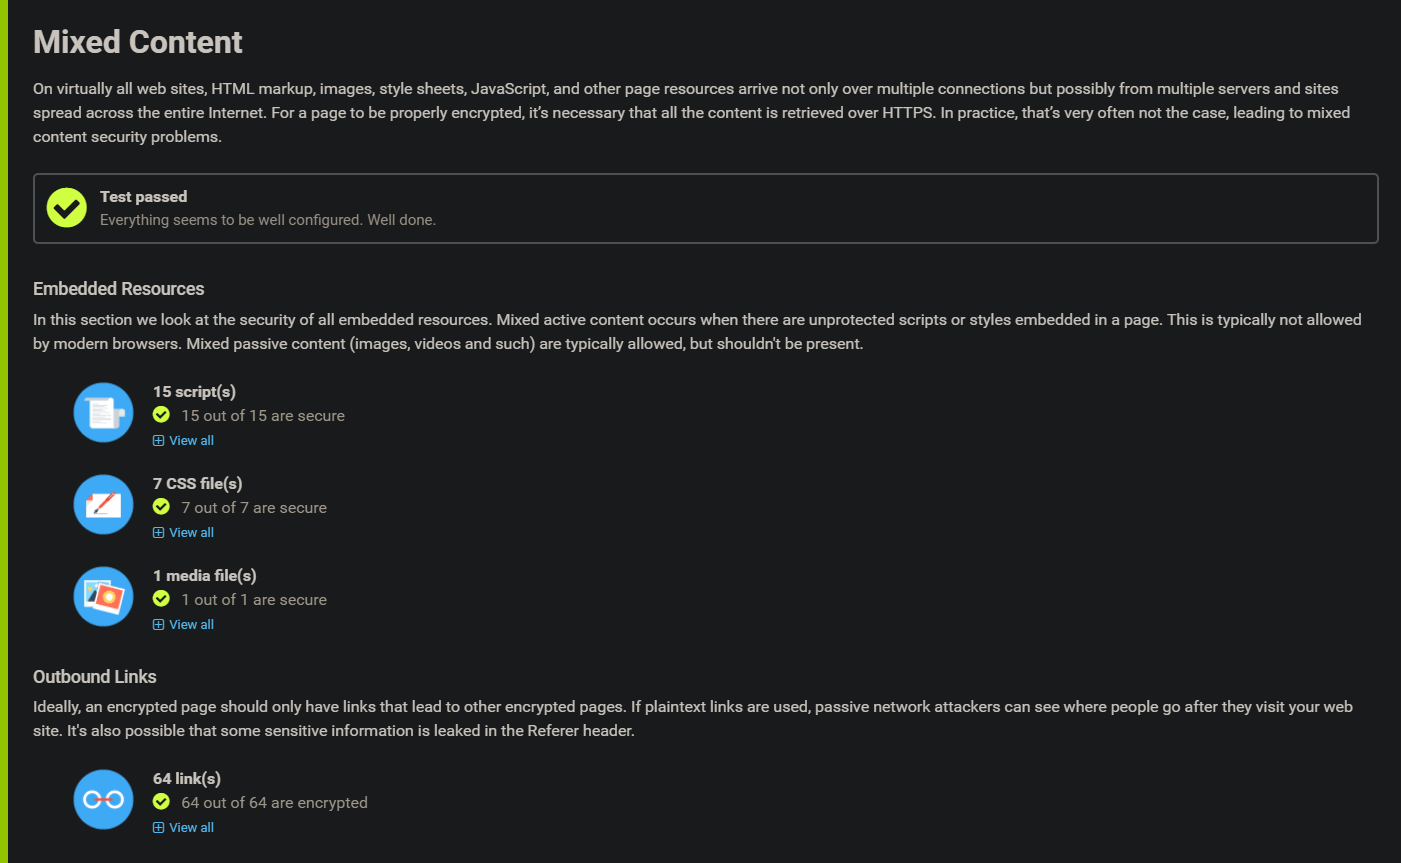Image resolution: width=1401 pixels, height=863 pixels.
Task: Click checkmark beside 7 out of 7 secure
Action: tap(161, 507)
